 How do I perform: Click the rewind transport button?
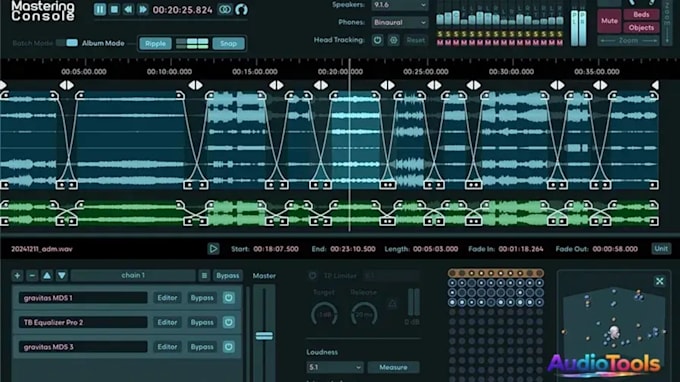(x=128, y=9)
